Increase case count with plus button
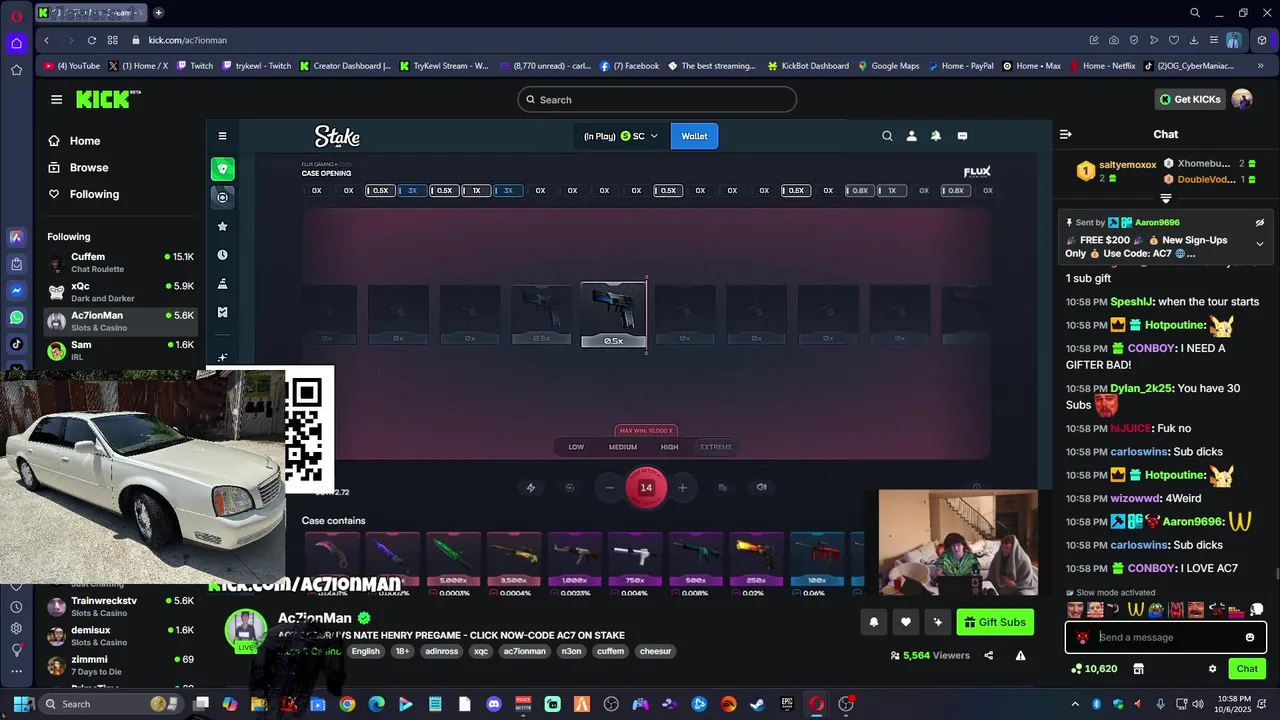Viewport: 1280px width, 720px height. (x=682, y=488)
